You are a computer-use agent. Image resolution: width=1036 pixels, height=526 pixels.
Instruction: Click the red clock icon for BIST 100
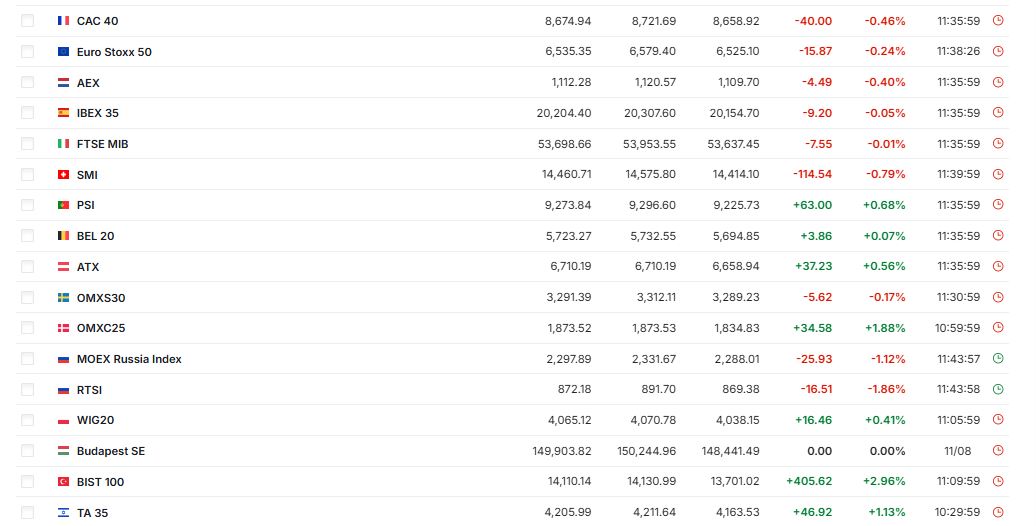tap(998, 481)
